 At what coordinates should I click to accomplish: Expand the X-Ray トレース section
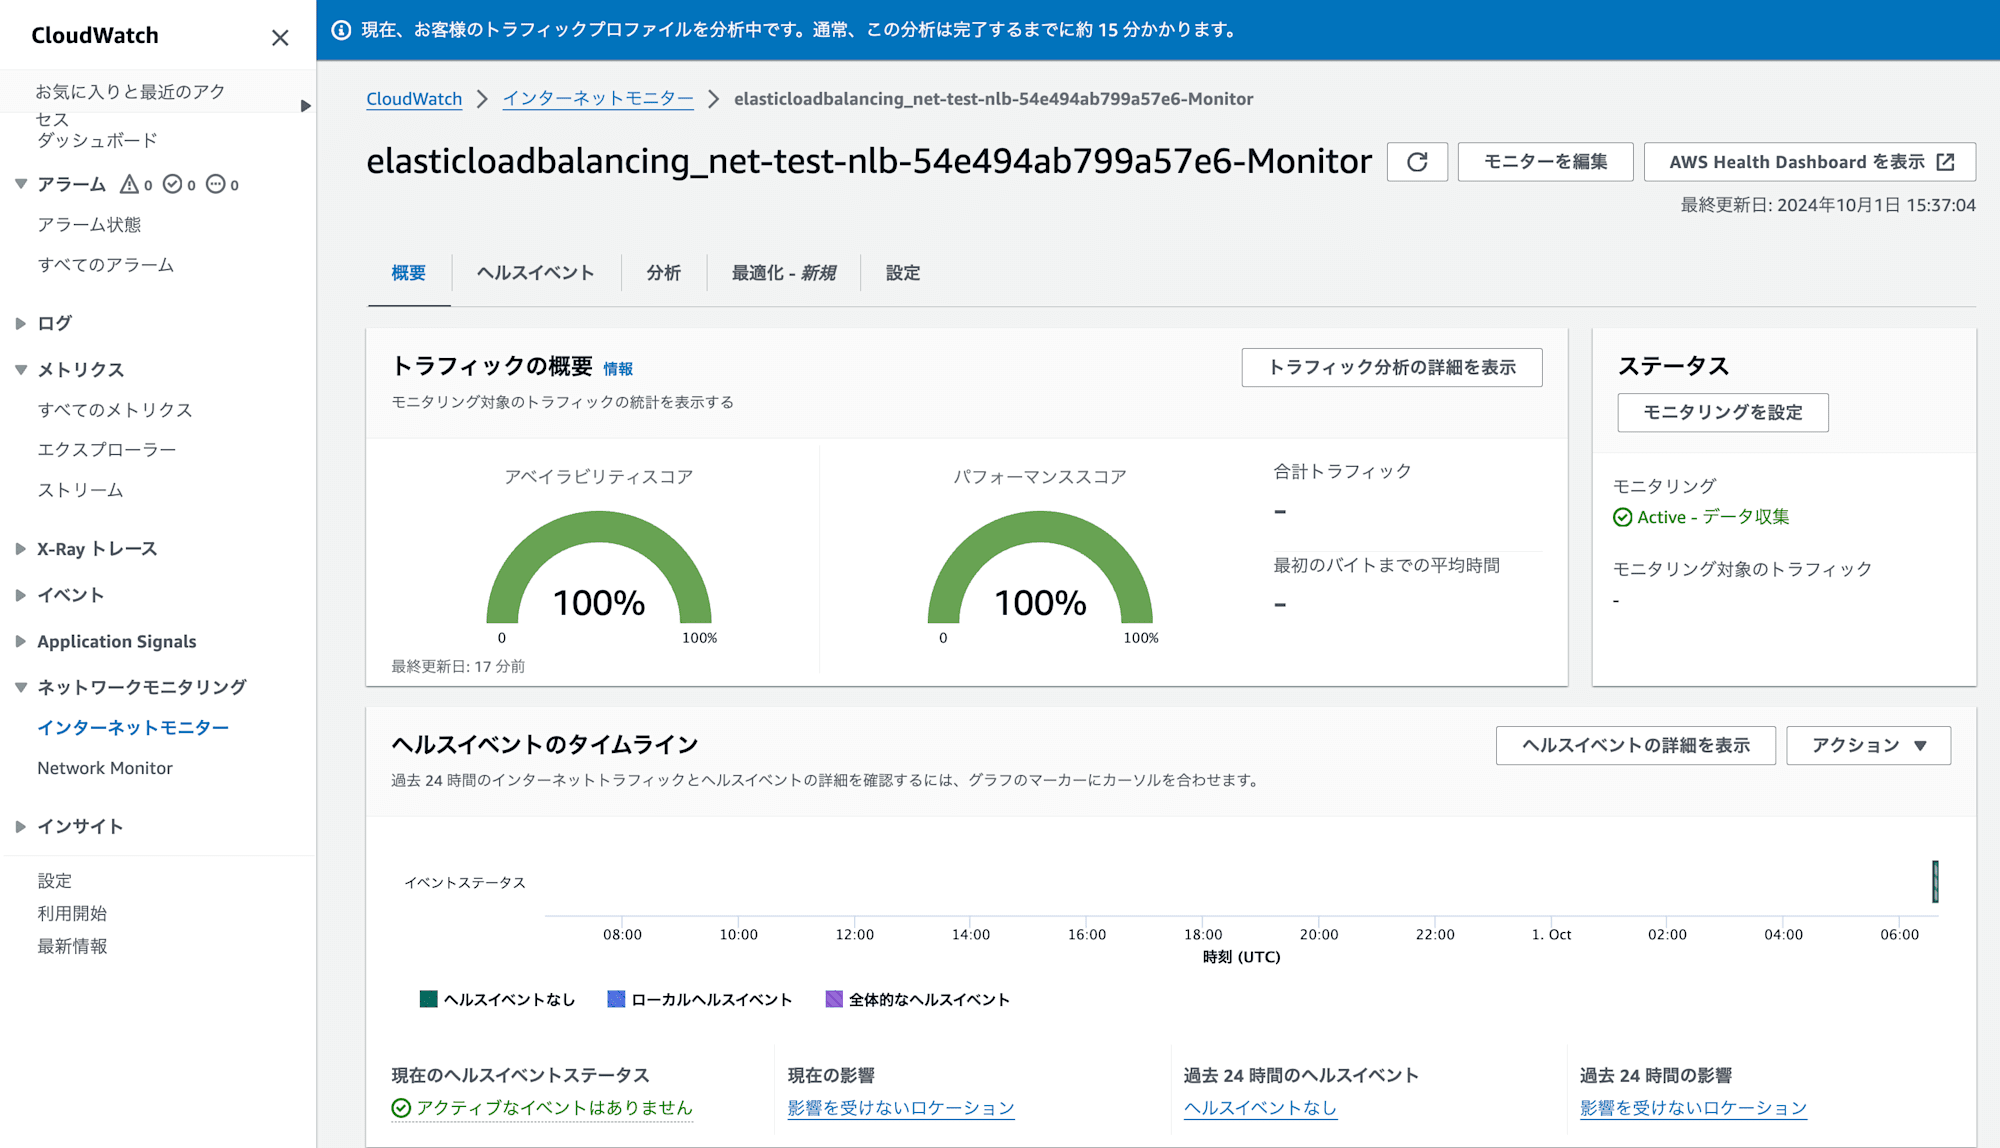(20, 549)
